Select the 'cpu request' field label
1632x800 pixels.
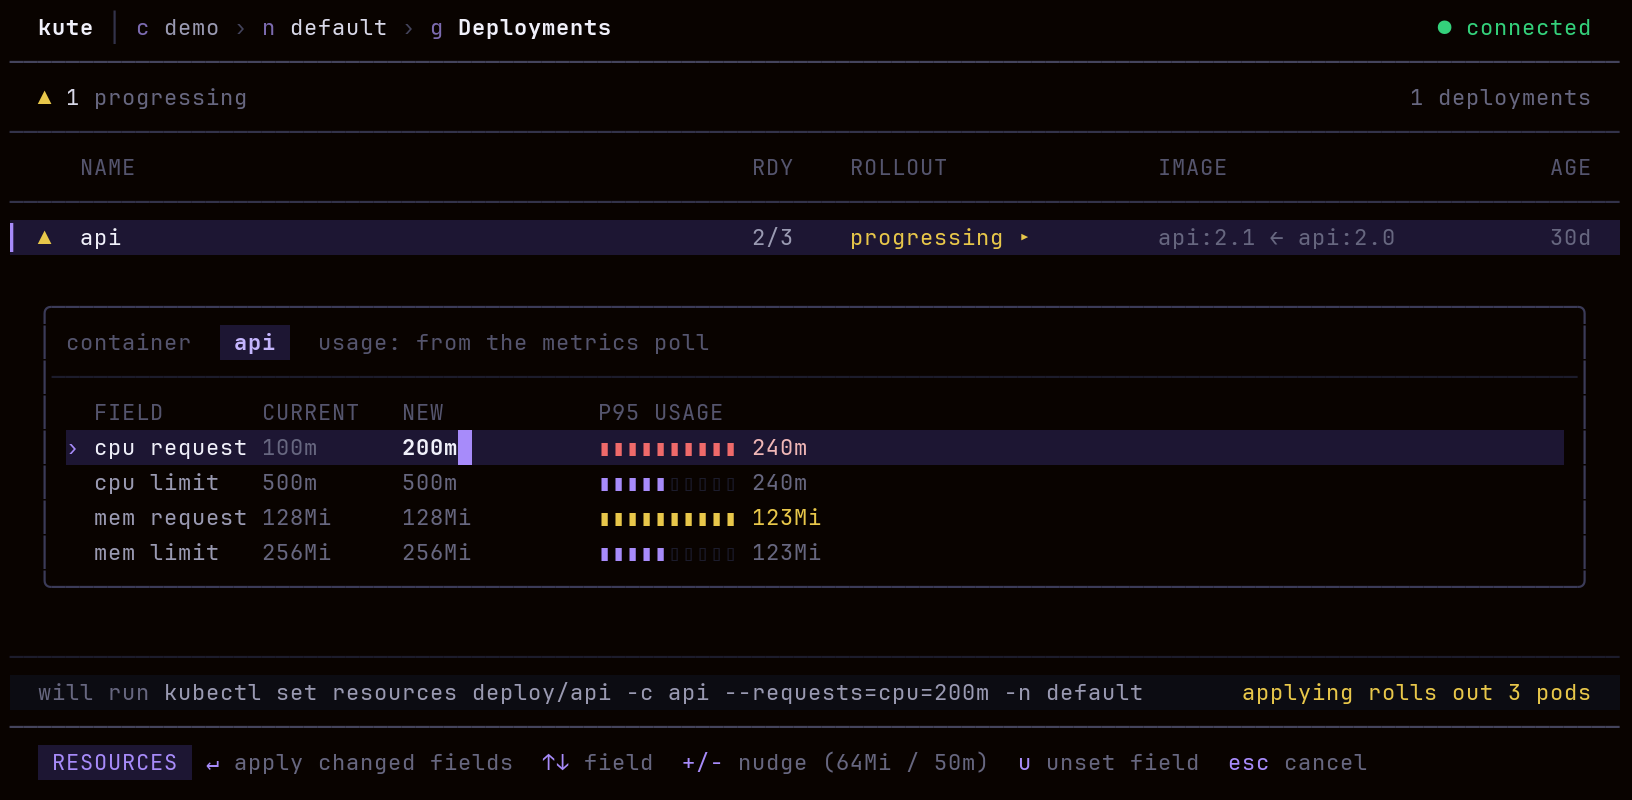click(170, 448)
